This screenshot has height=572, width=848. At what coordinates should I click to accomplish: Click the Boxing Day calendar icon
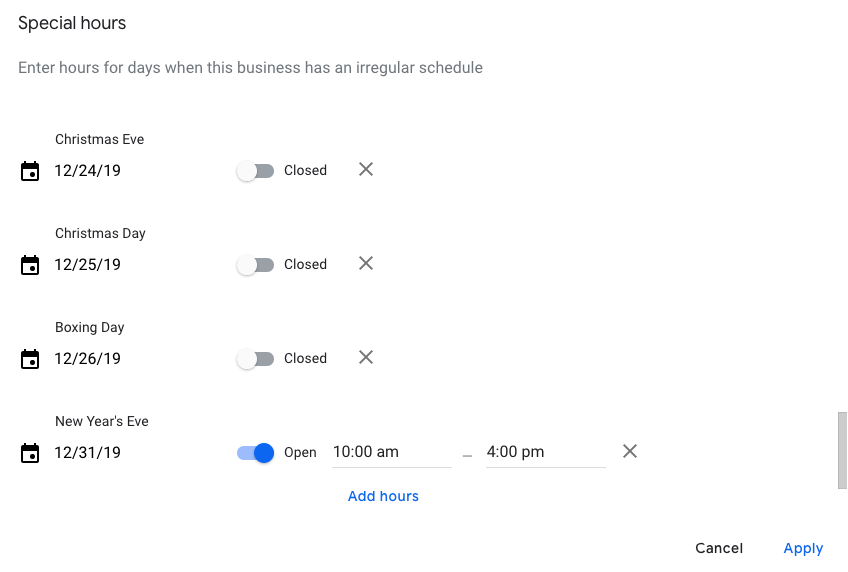[30, 359]
